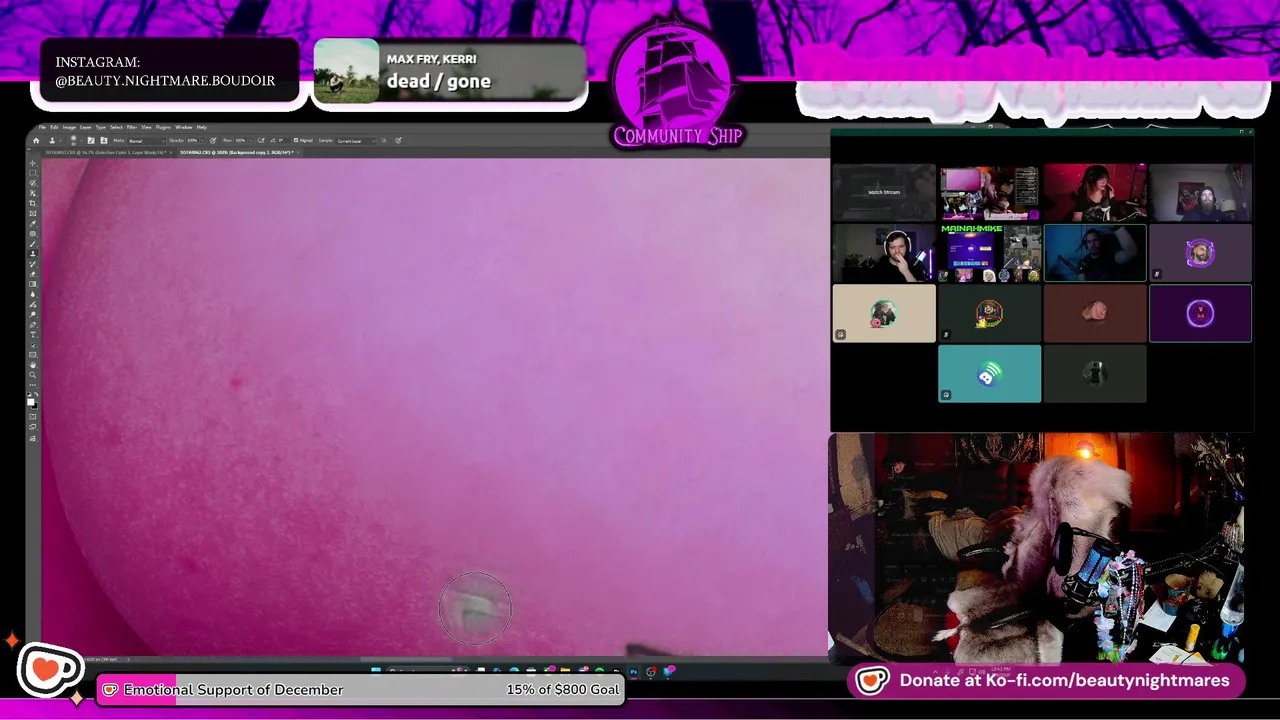Open the Plugins menu
1280x720 pixels.
click(163, 127)
